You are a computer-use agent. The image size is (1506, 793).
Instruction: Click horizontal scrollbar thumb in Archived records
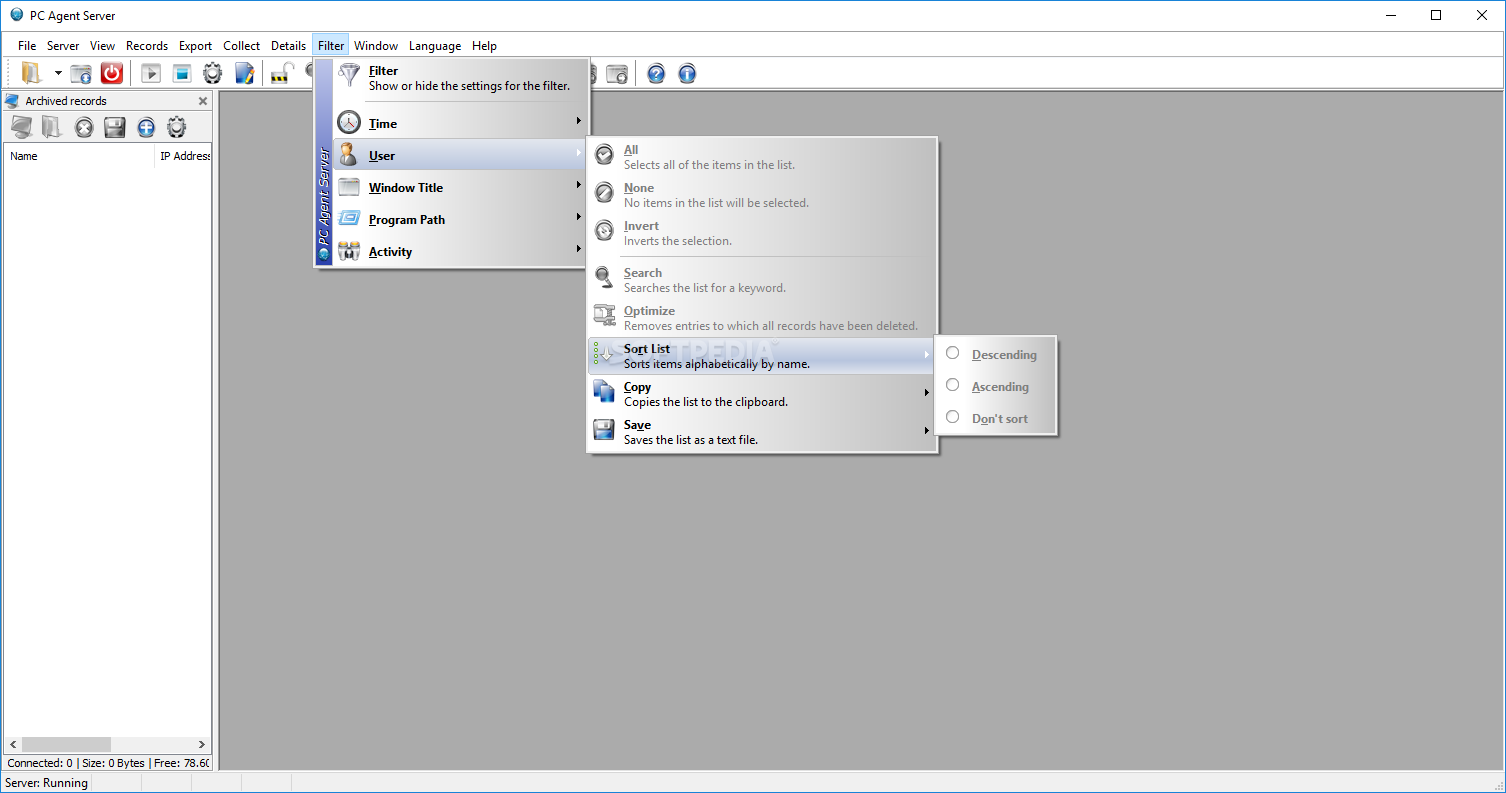pos(66,745)
